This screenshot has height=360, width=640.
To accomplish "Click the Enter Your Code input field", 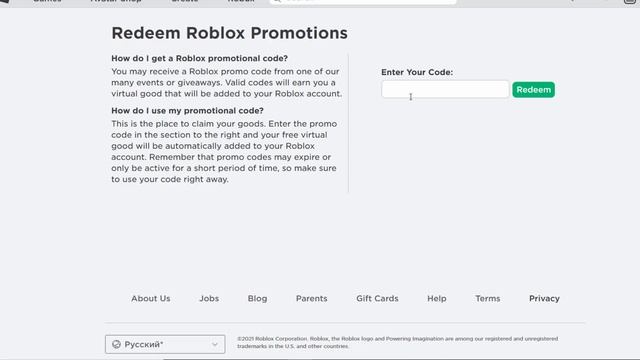I will [445, 89].
